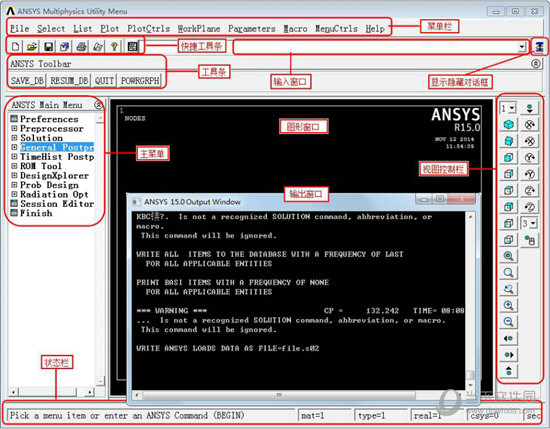Click the RESUM_DB toolbar button
Screen dimensions: 550x429
pyautogui.click(x=69, y=81)
